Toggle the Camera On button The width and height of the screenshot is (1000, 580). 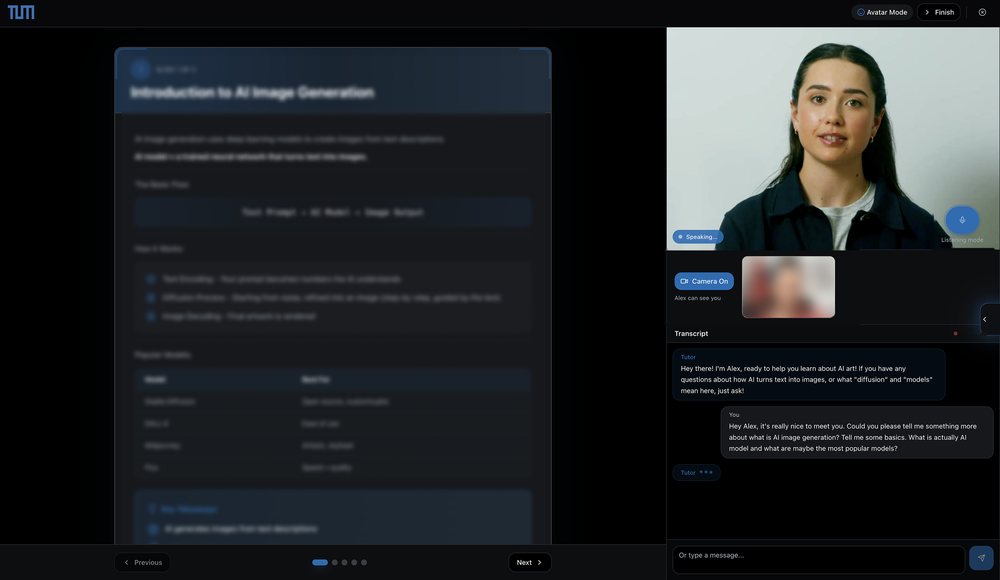click(704, 281)
